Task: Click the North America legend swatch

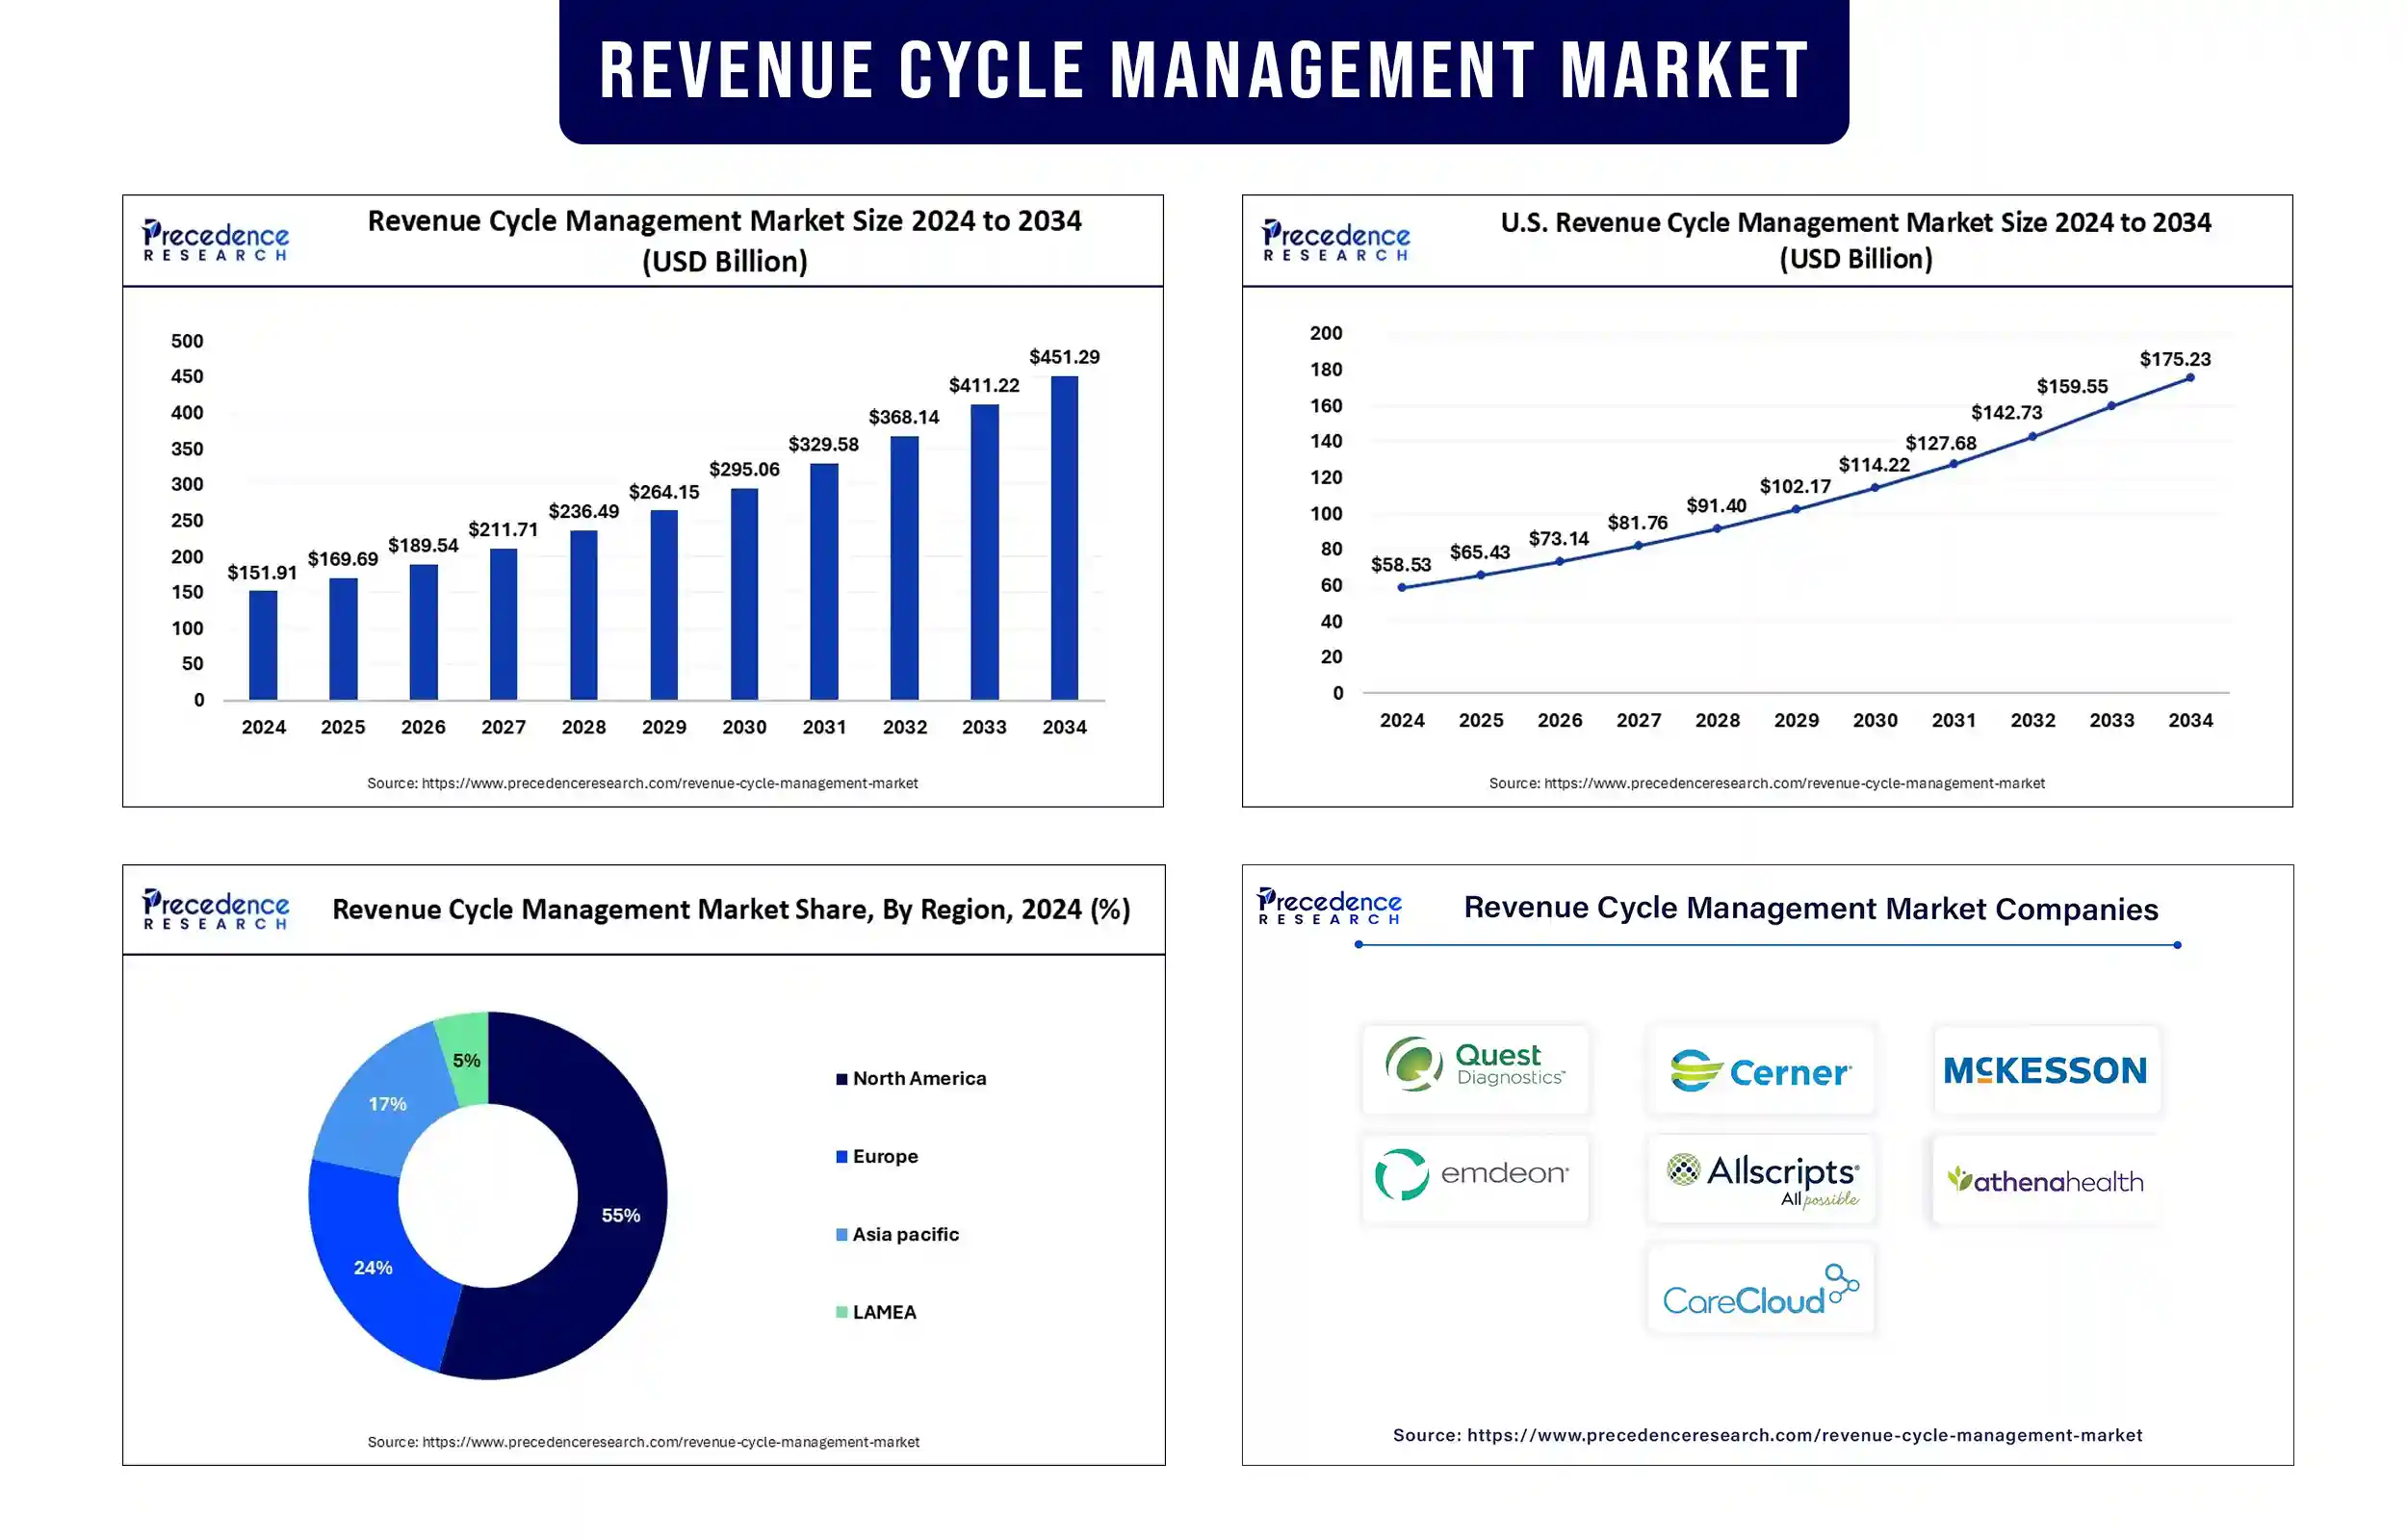Action: point(842,1079)
